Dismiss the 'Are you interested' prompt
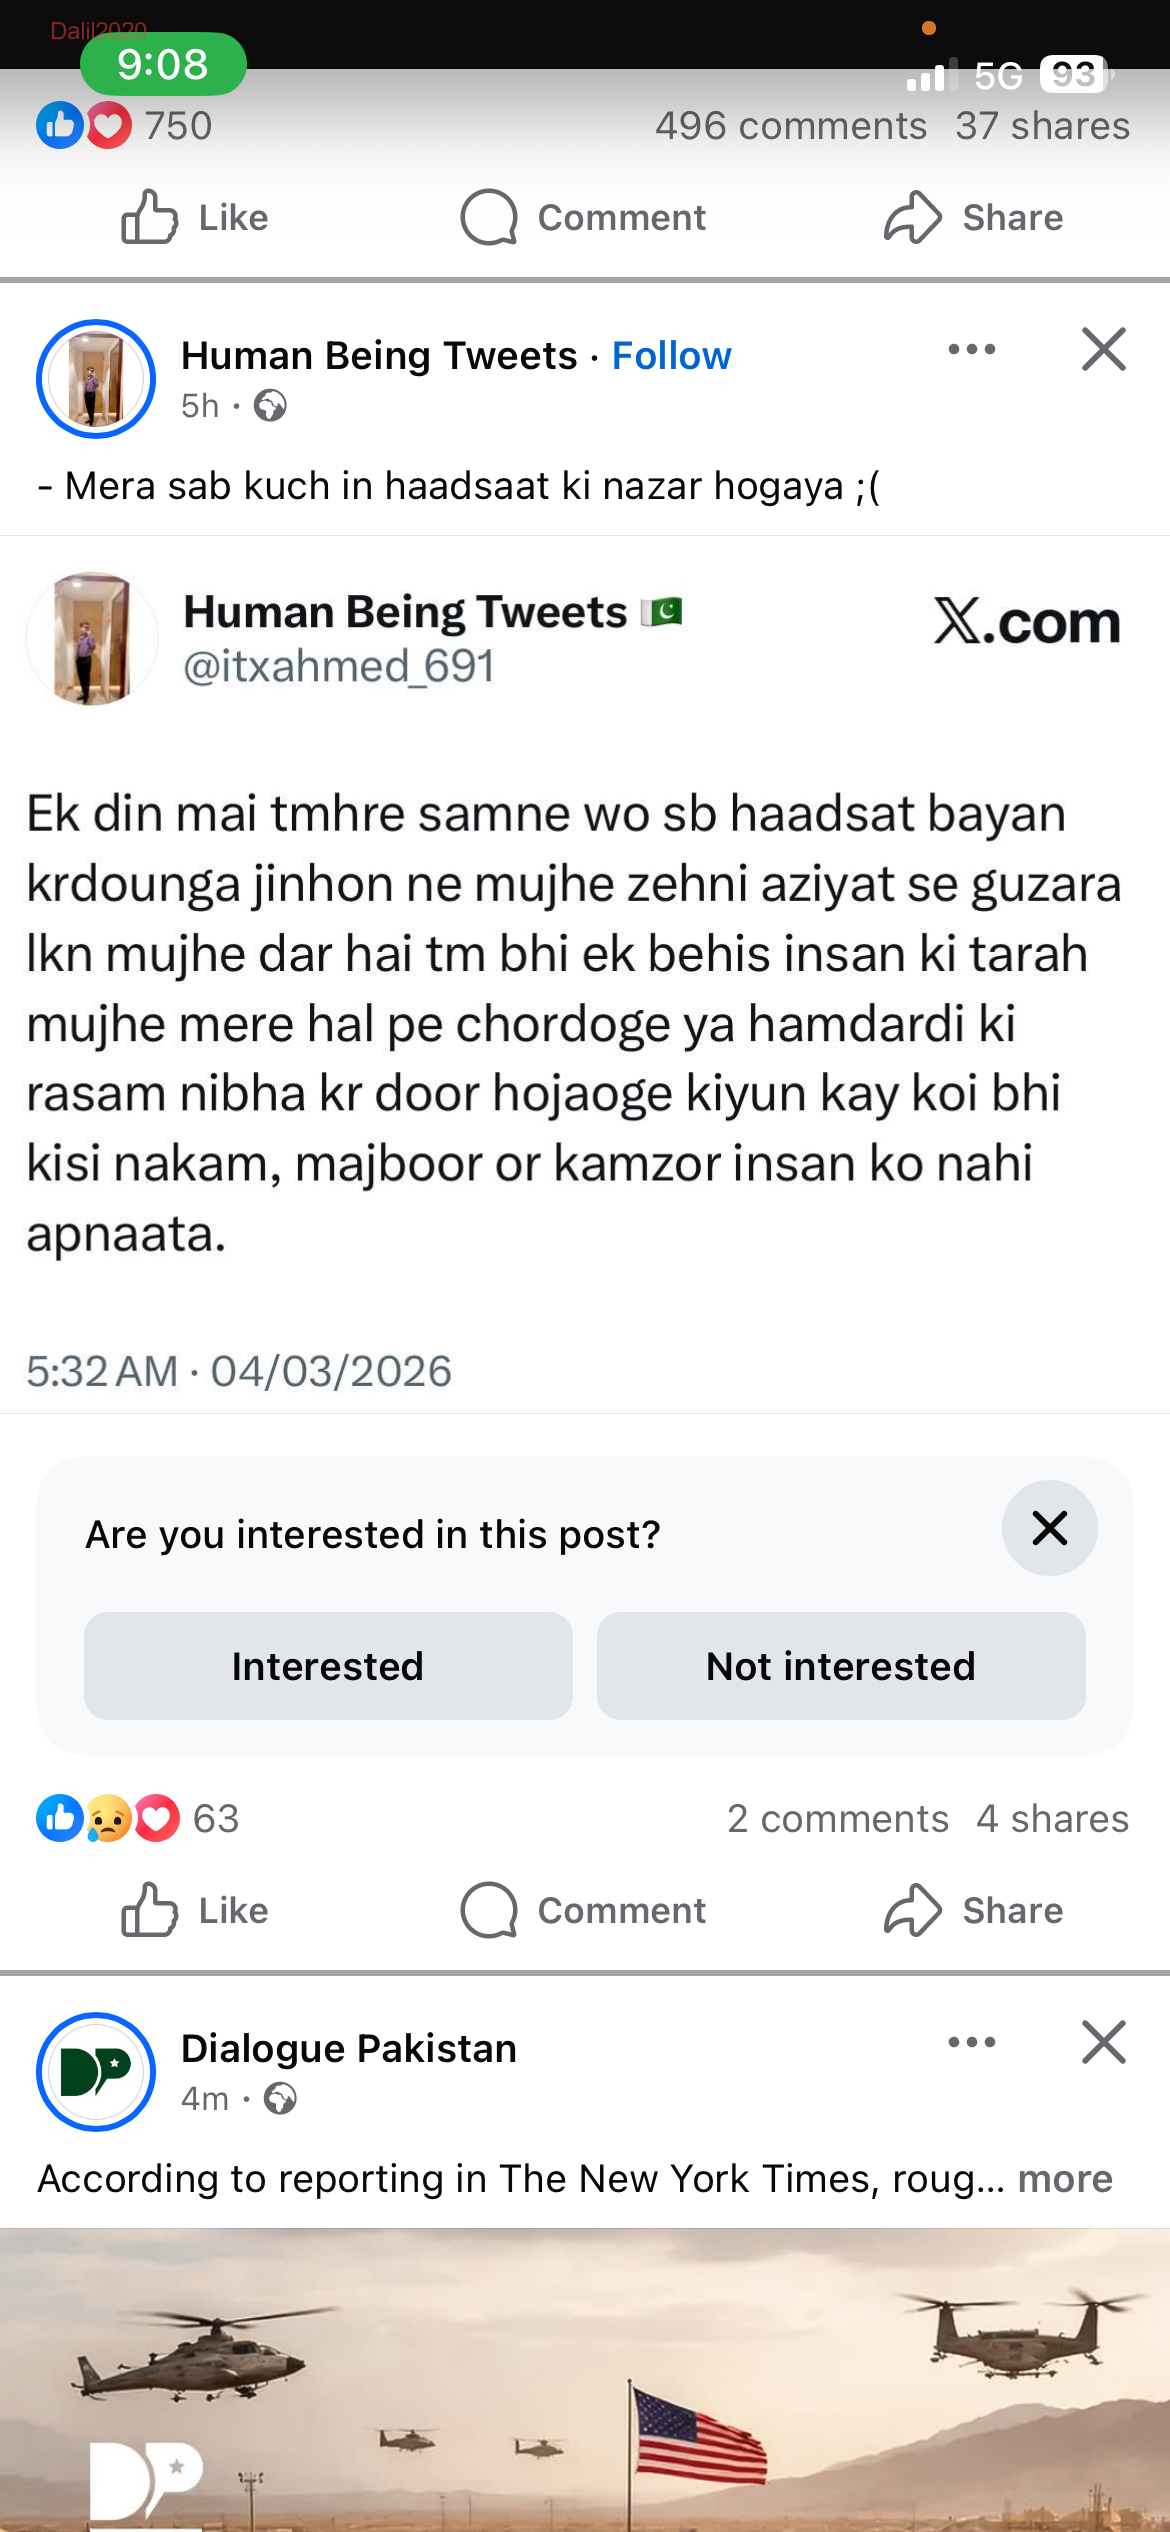This screenshot has width=1170, height=2532. (x=1048, y=1527)
